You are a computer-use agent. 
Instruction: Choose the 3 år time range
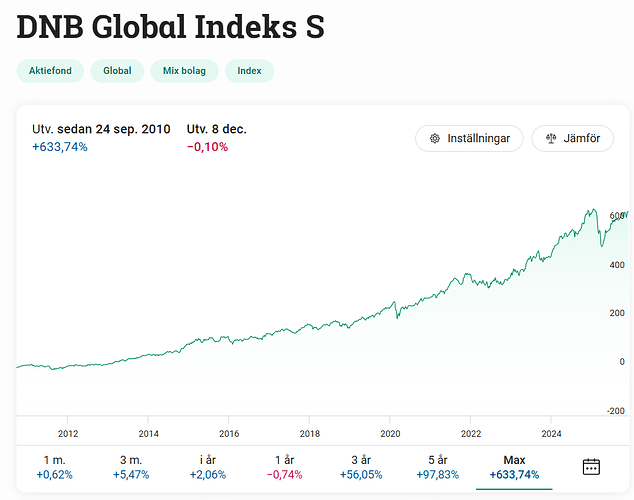pos(361,467)
